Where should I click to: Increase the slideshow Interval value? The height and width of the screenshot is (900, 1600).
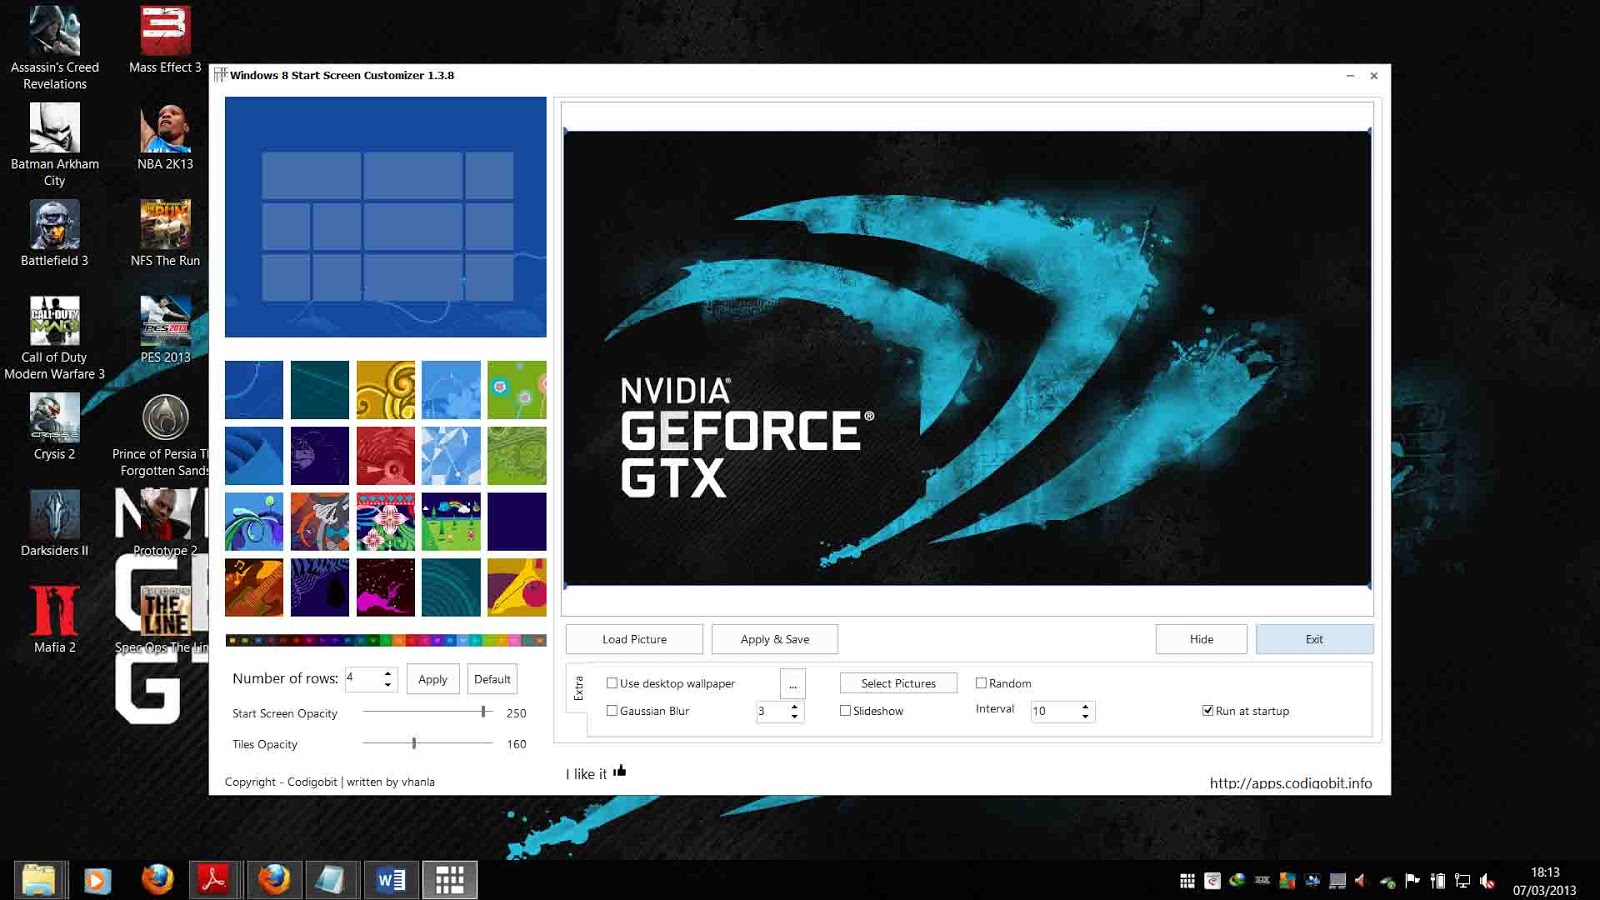point(1085,706)
